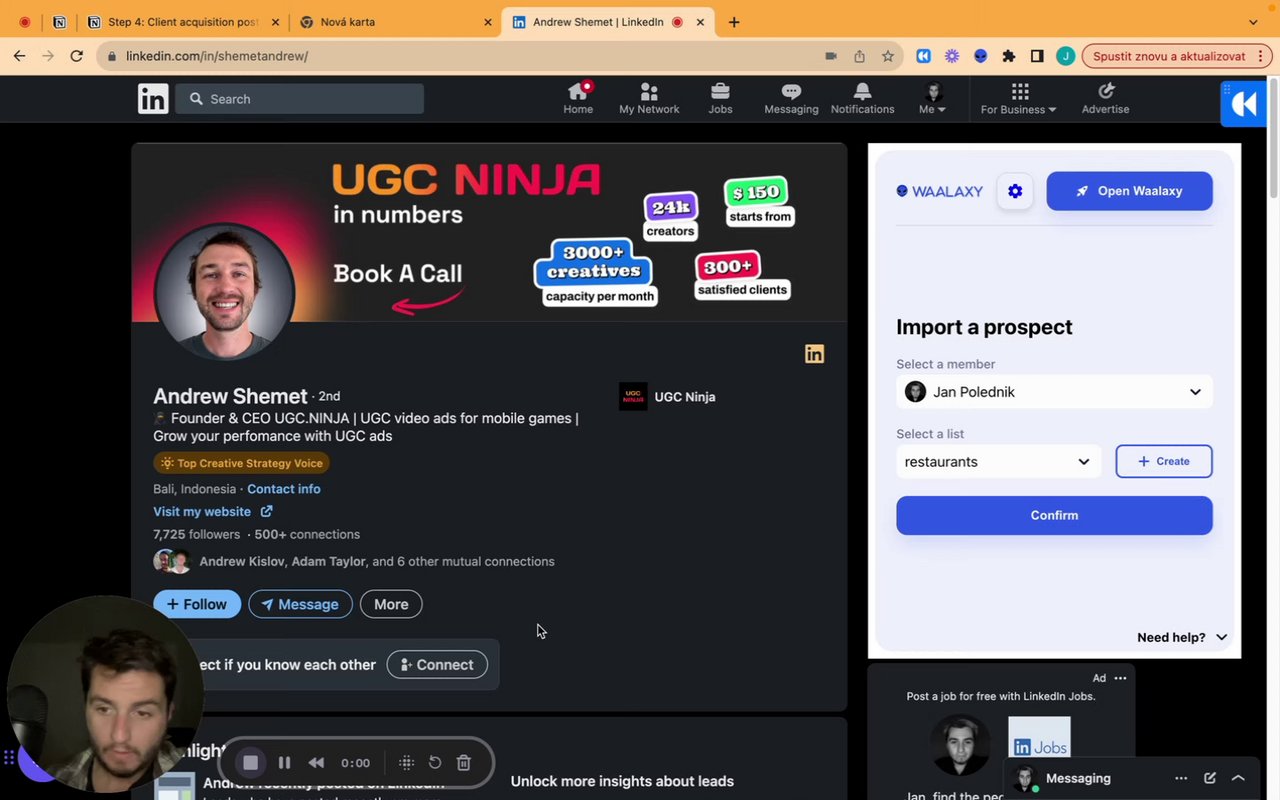Open Messaging in the top nav
This screenshot has width=1280, height=800.
tap(791, 98)
